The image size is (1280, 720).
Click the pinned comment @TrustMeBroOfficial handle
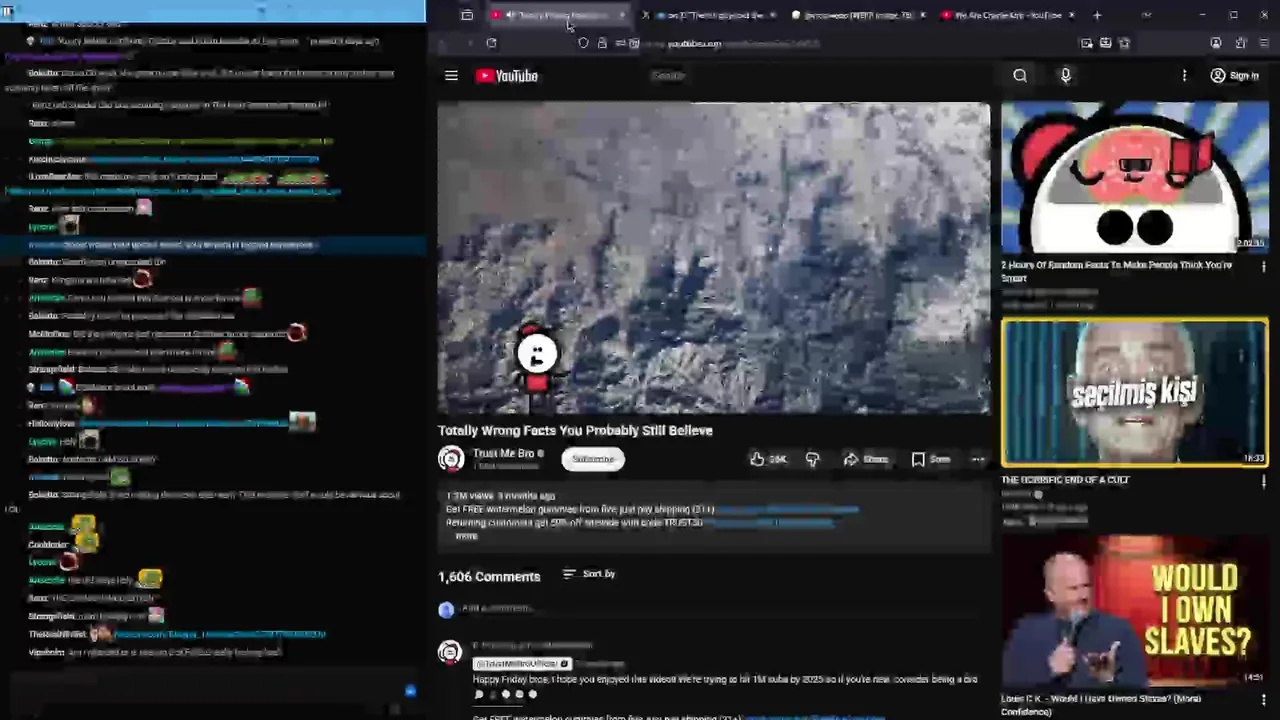click(522, 664)
